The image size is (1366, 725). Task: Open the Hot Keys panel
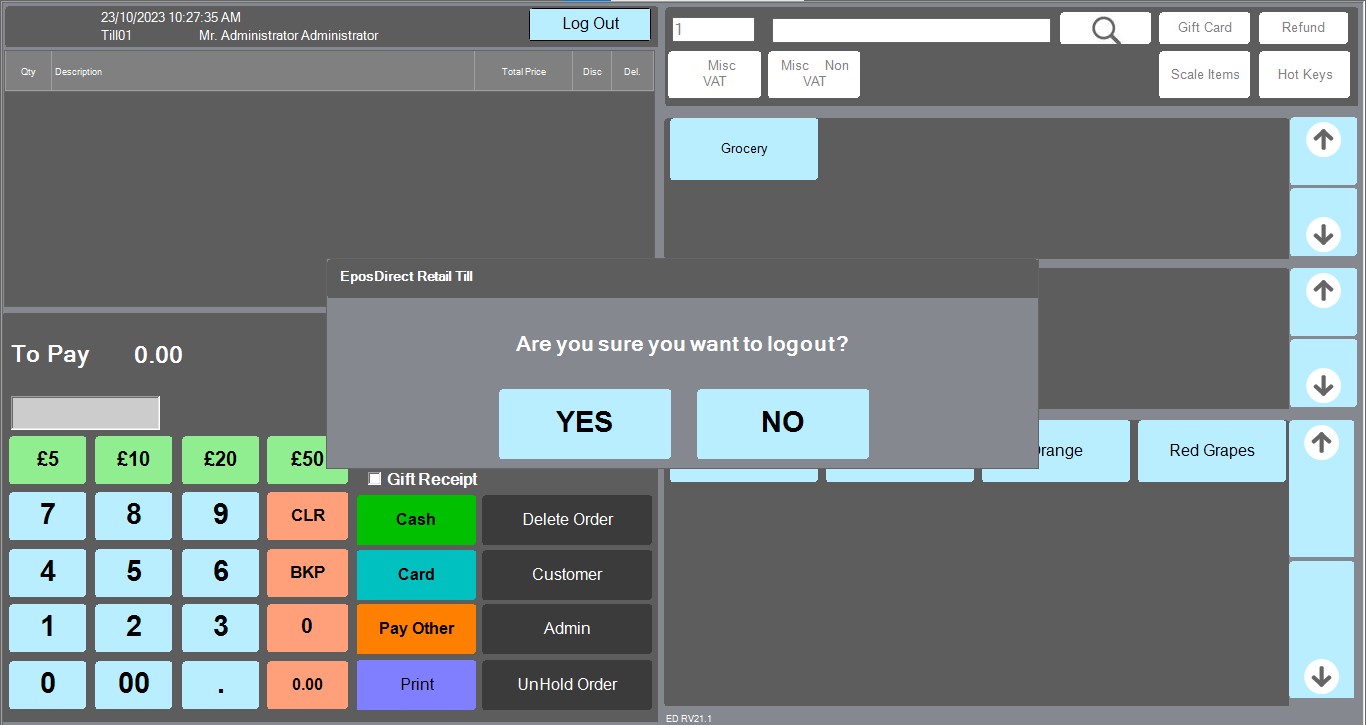pyautogui.click(x=1304, y=74)
